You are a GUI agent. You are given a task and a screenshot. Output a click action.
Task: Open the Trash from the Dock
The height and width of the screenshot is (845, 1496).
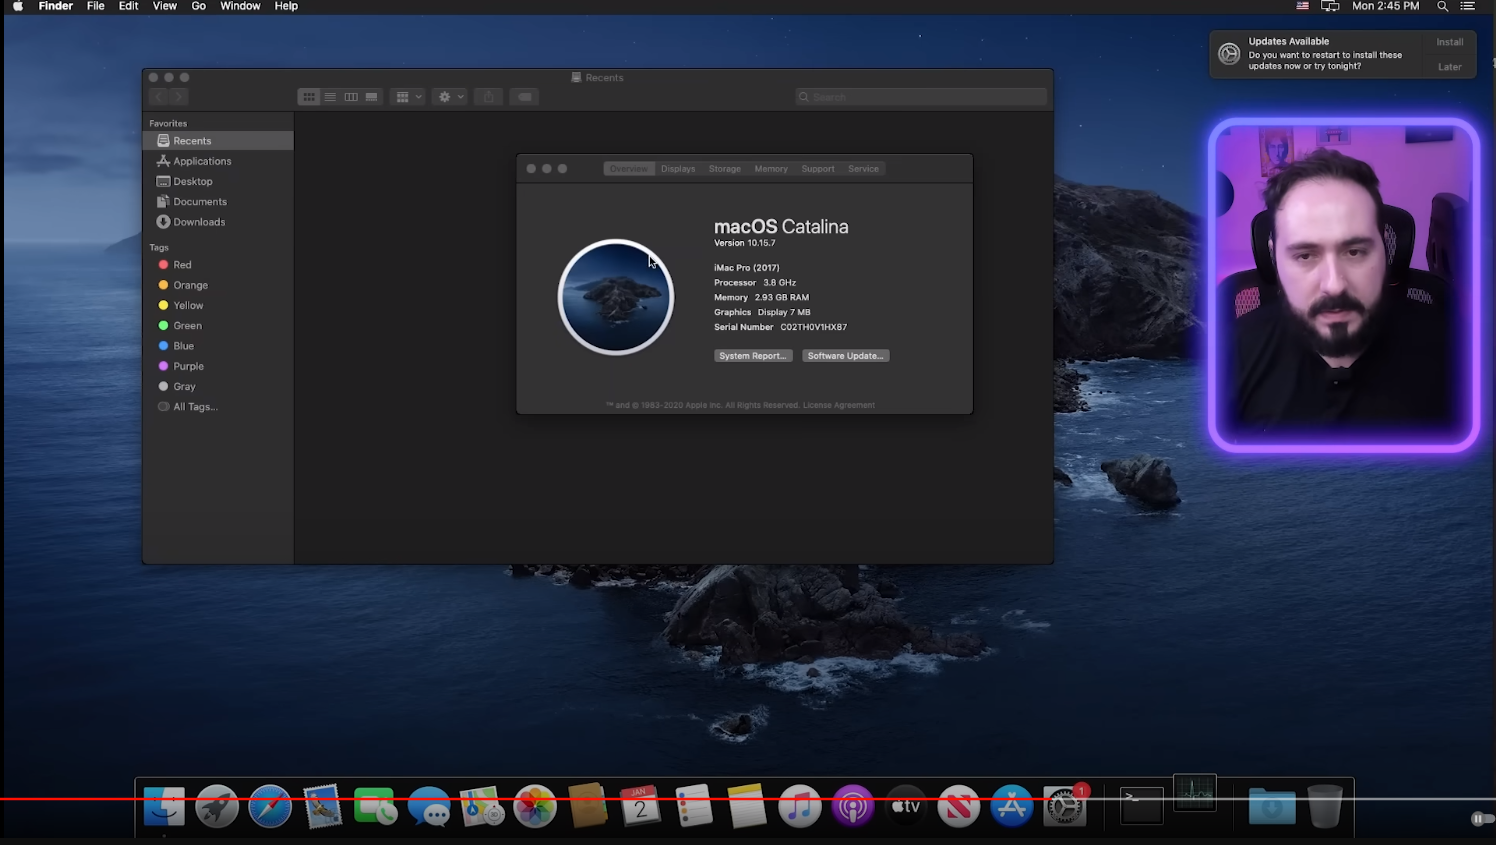(1325, 806)
